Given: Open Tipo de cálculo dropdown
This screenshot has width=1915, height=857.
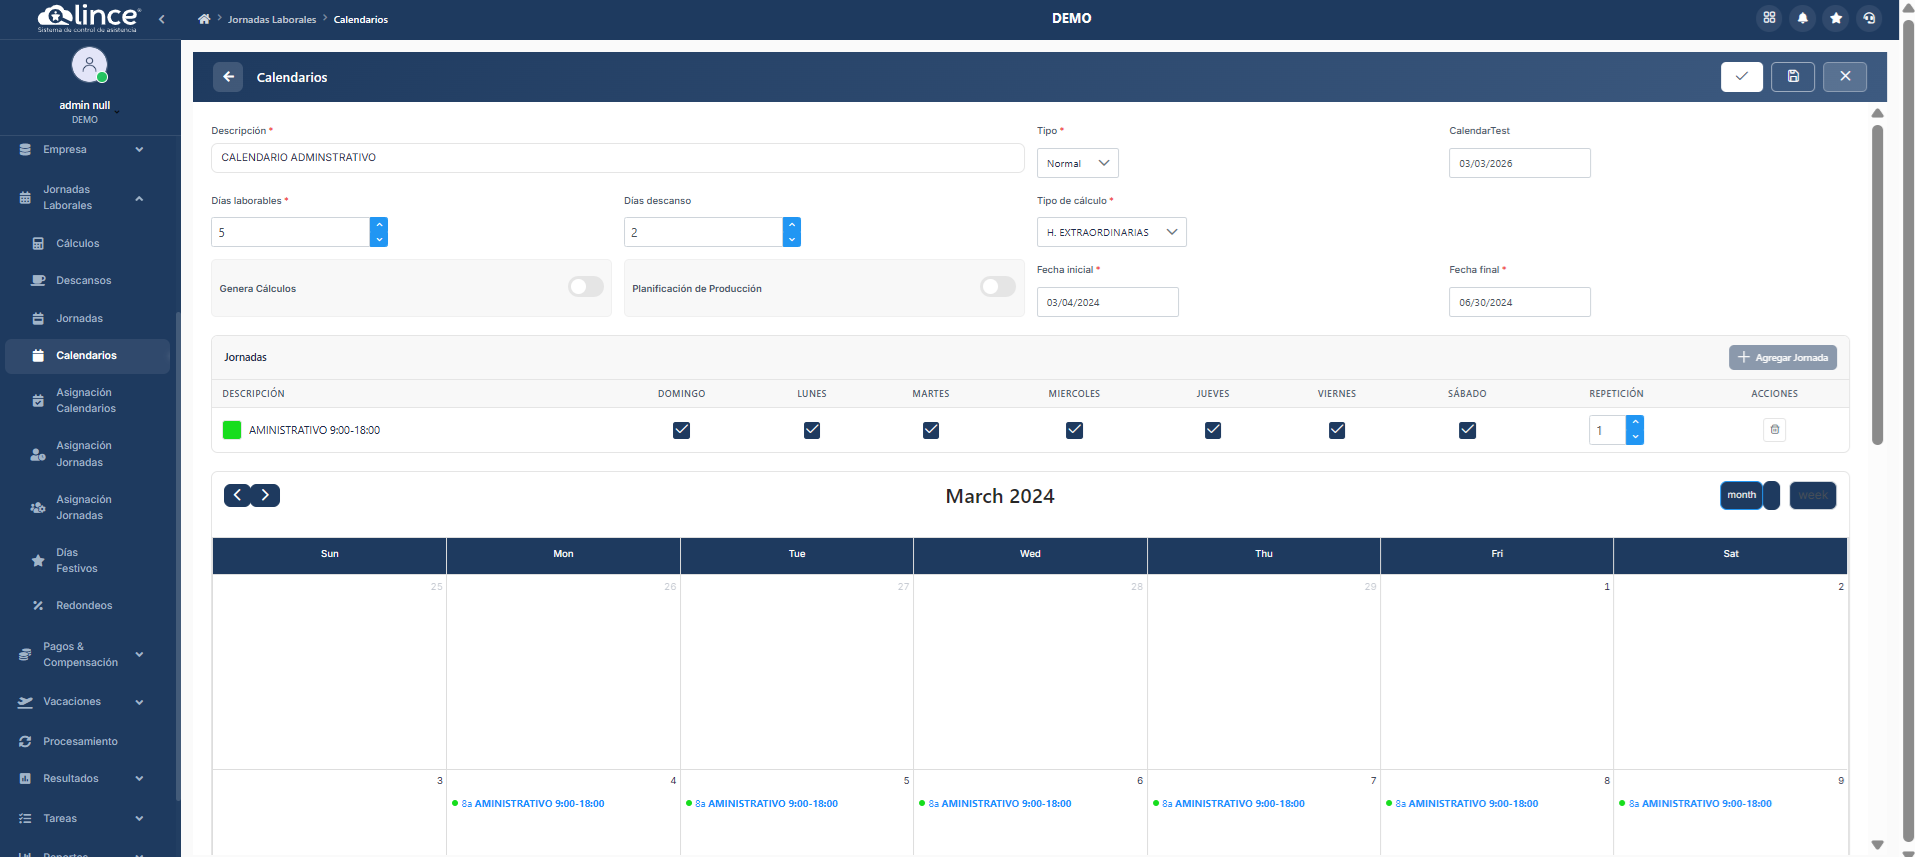Looking at the screenshot, I should [x=1111, y=232].
